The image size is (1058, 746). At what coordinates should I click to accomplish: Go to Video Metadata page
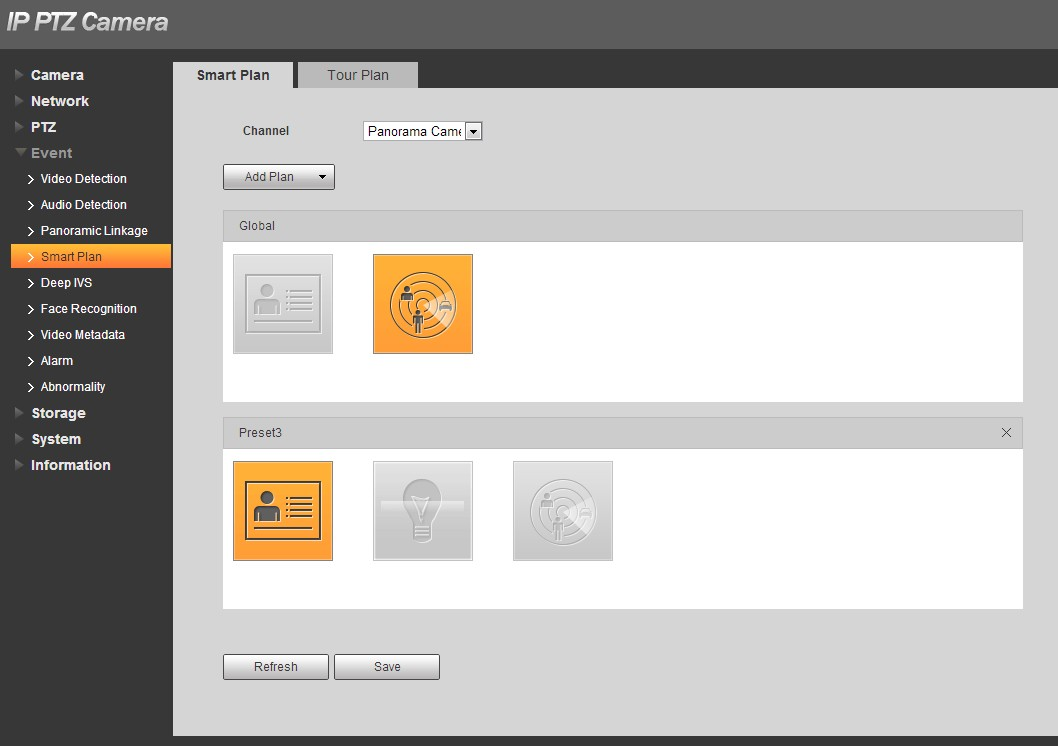[x=82, y=335]
